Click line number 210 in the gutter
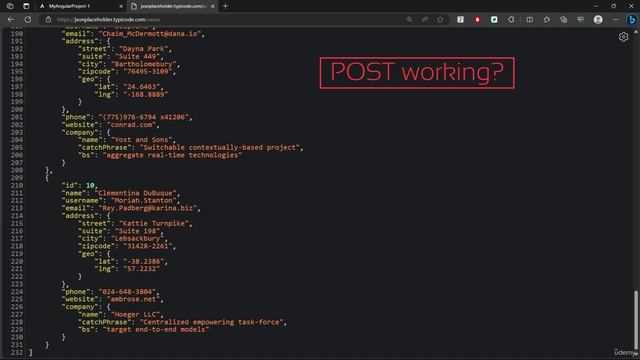 pos(17,185)
